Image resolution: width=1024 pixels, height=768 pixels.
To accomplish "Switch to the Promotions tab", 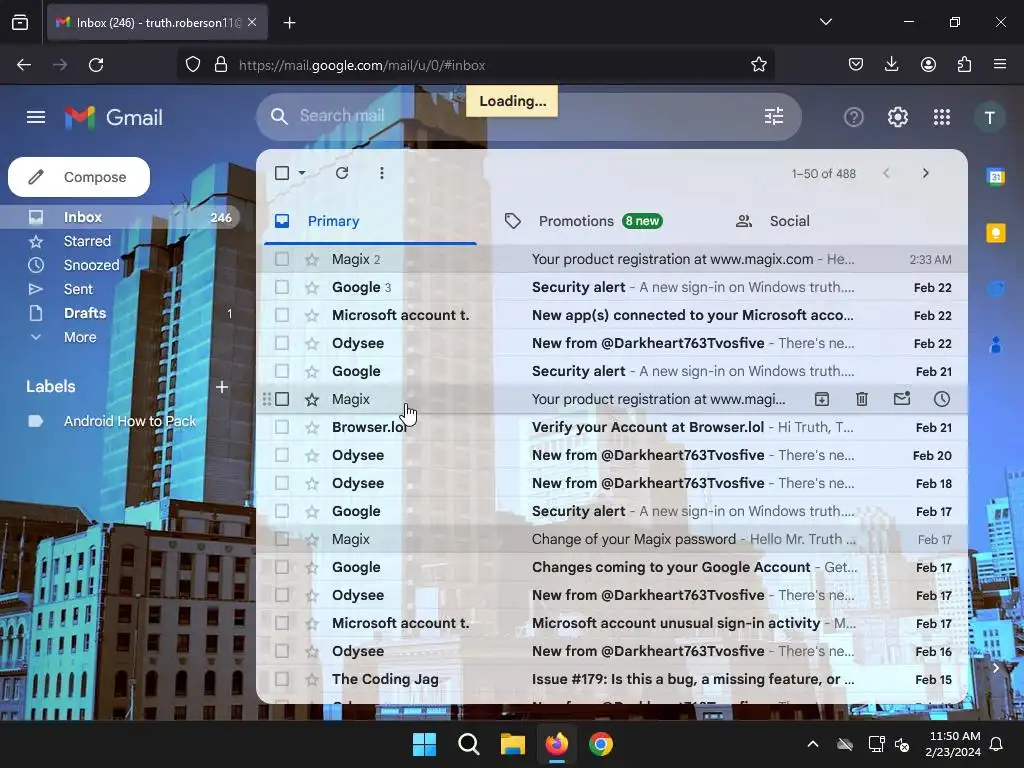I will 600,221.
